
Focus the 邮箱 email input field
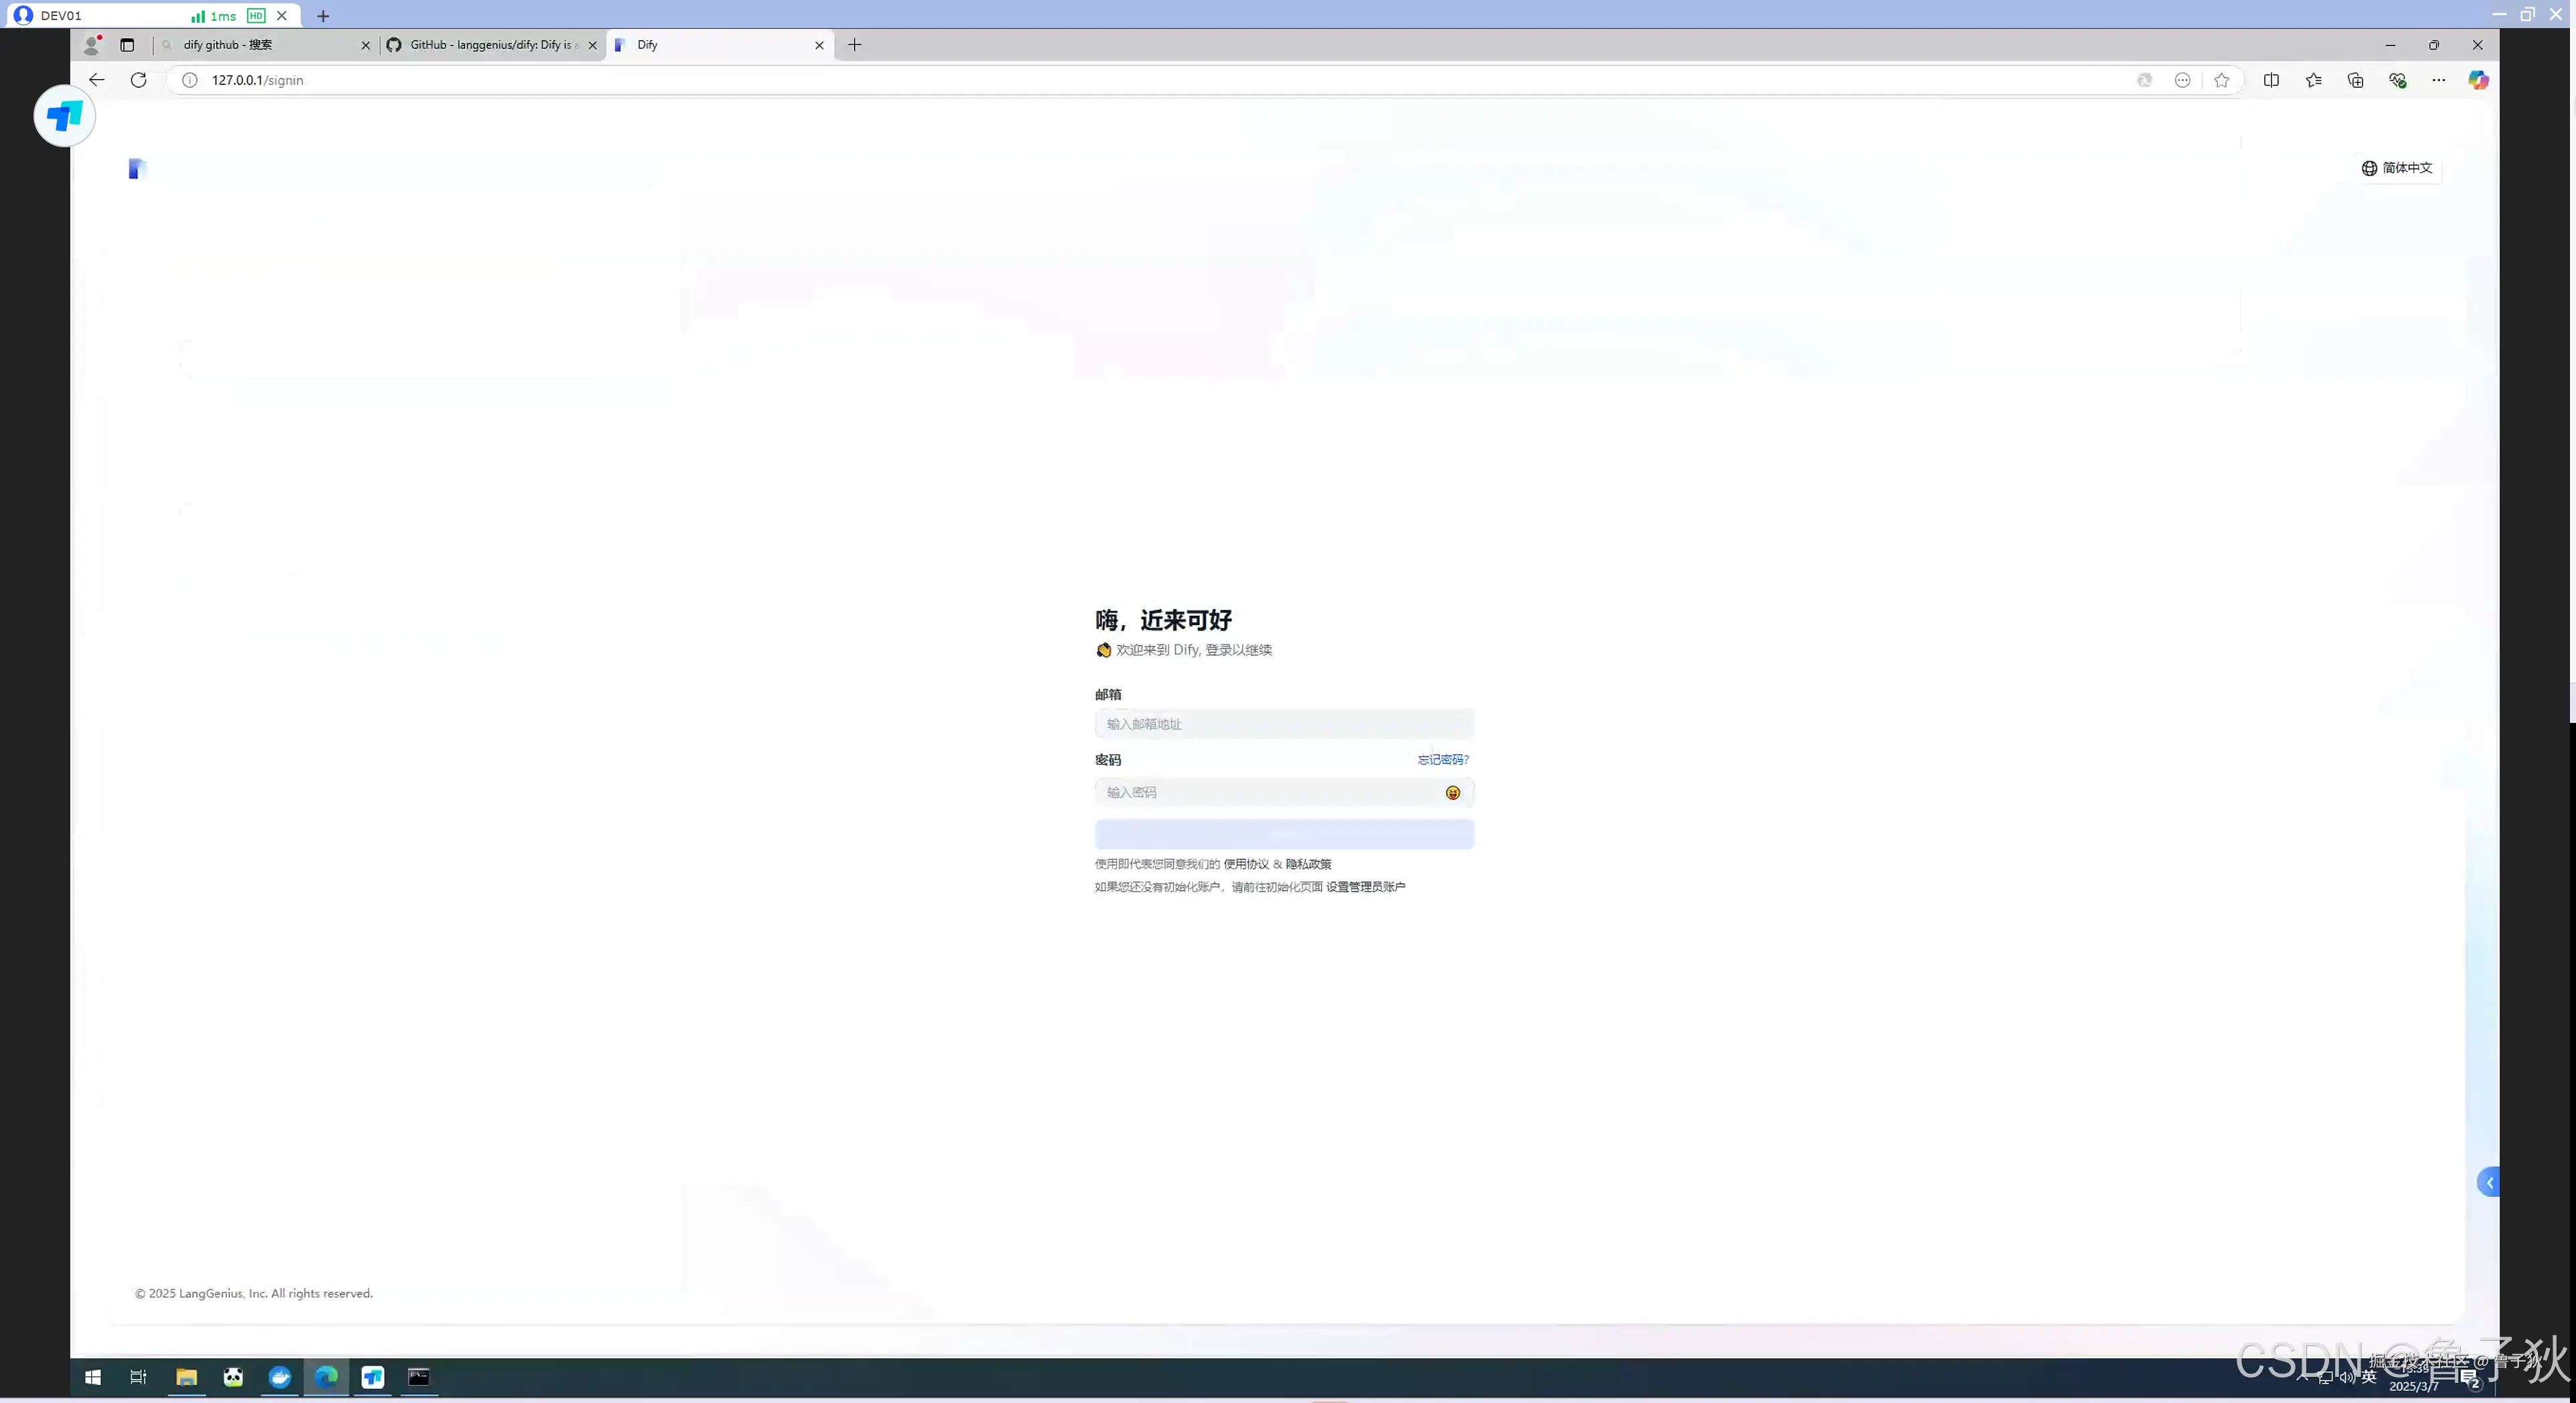[x=1284, y=724]
